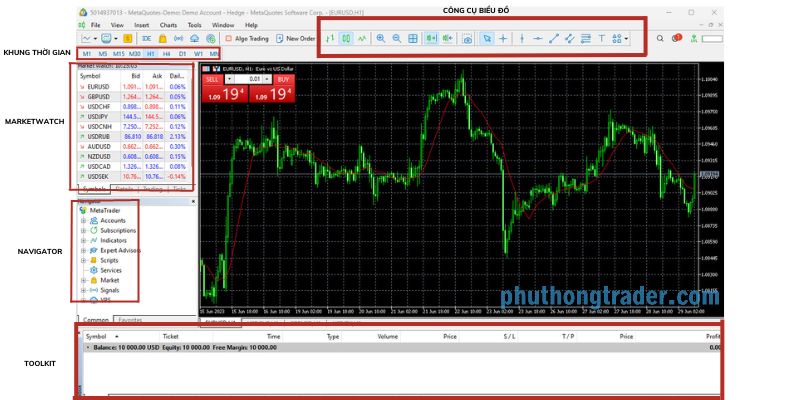
Task: Select line chart display icon
Action: click(x=362, y=38)
